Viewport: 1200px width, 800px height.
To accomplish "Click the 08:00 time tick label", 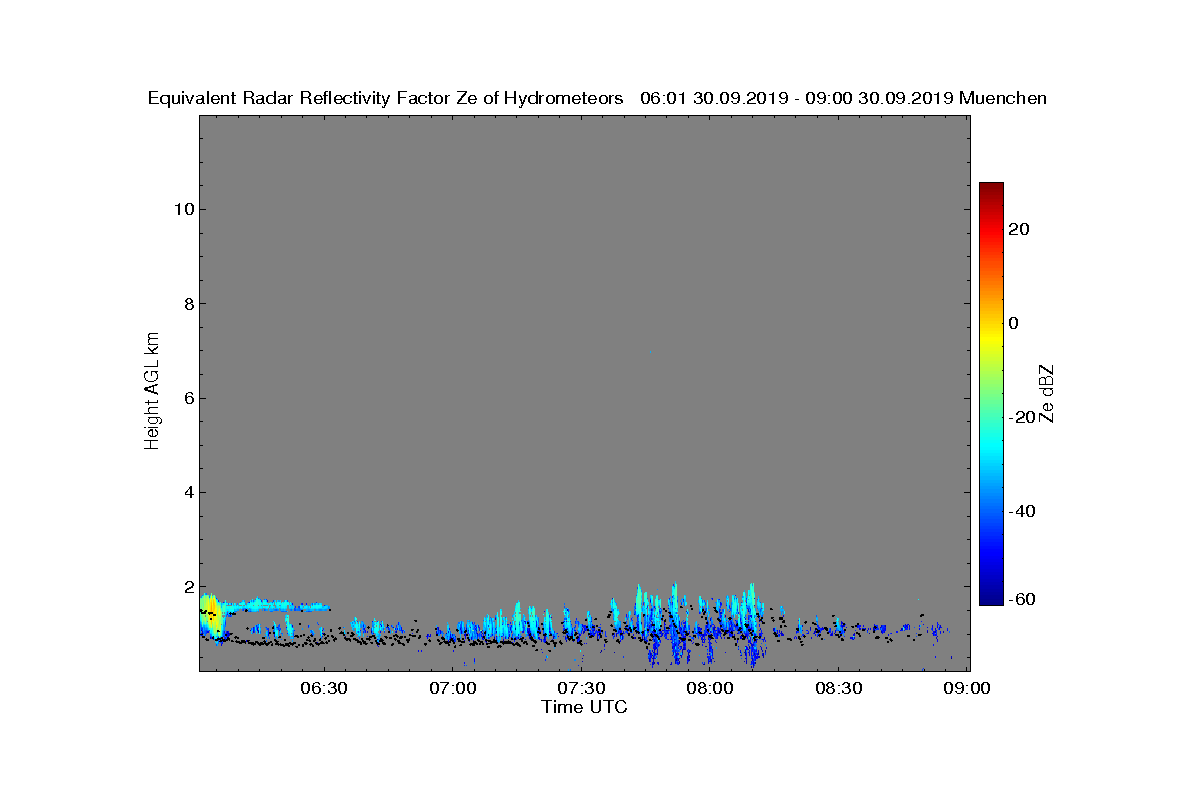I will (711, 688).
